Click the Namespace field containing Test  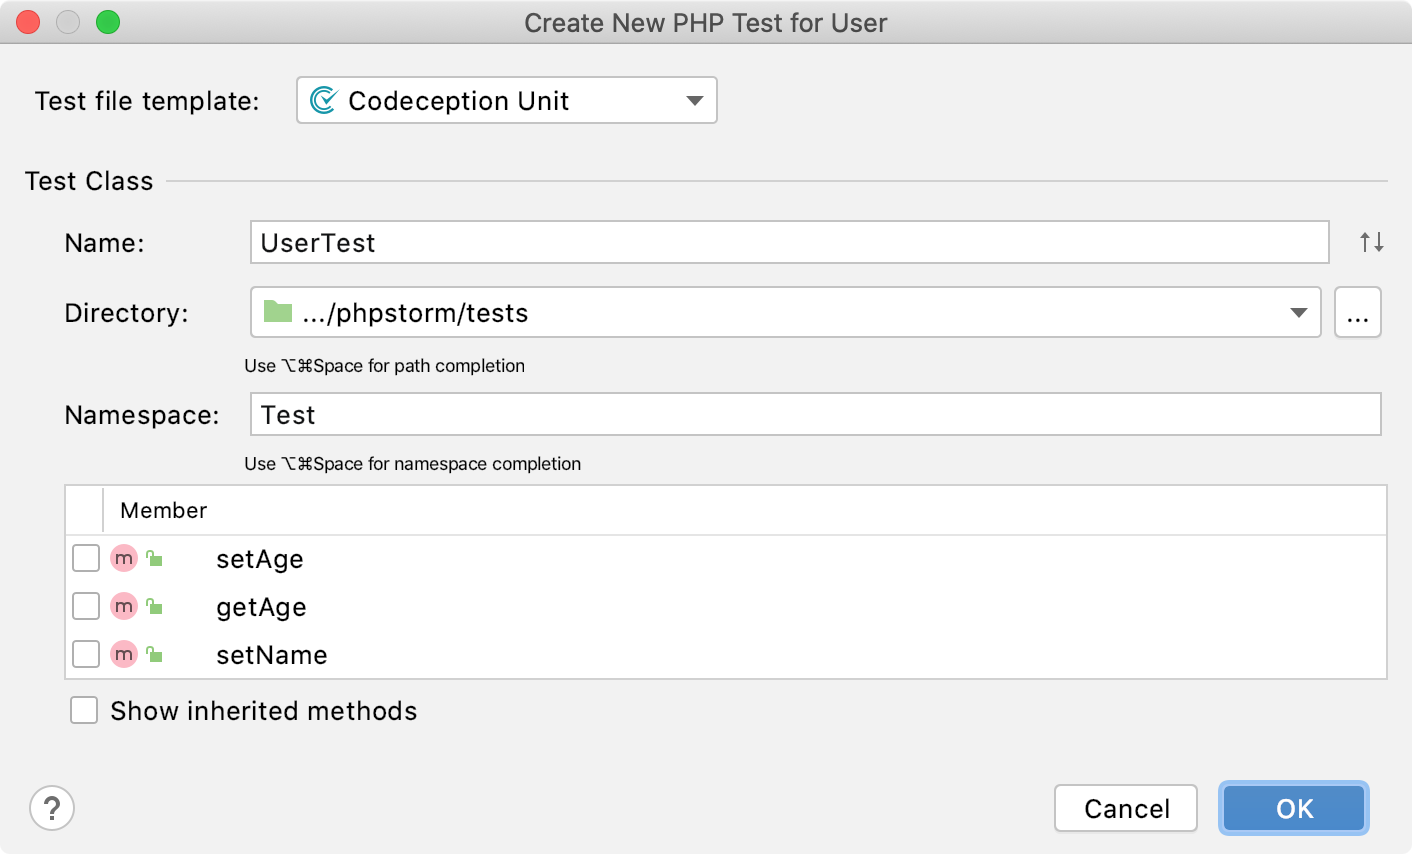tap(700, 414)
